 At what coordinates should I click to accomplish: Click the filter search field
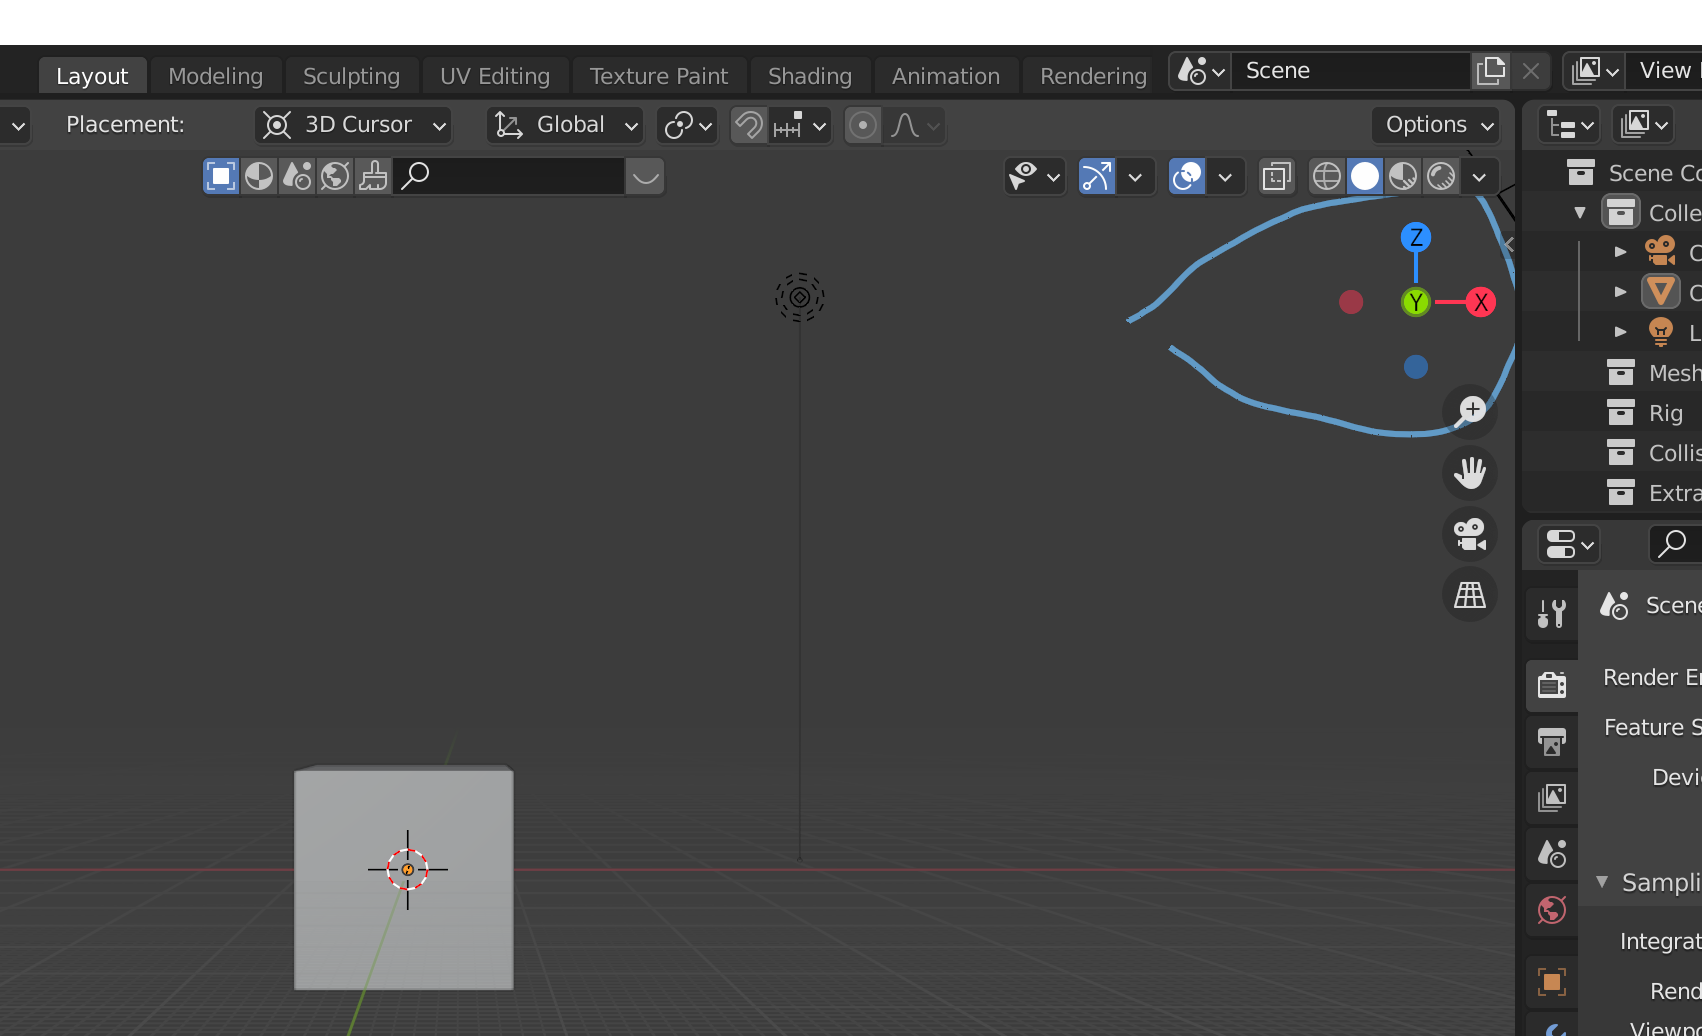(x=510, y=176)
